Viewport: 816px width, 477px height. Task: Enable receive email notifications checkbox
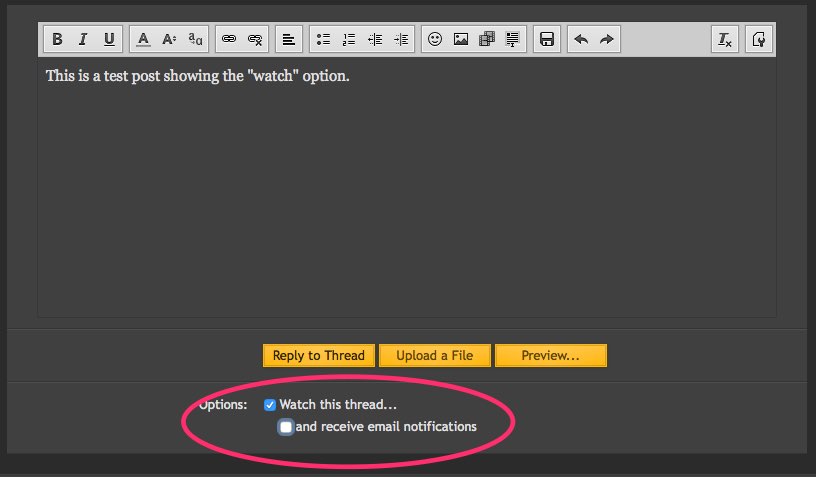[286, 427]
